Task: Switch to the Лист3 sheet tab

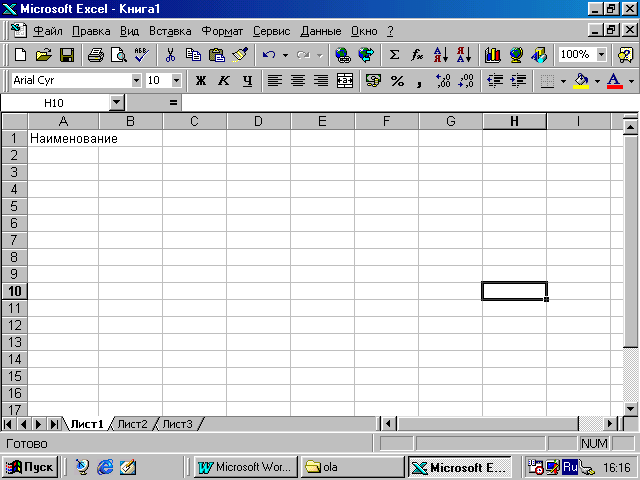Action: pyautogui.click(x=177, y=424)
